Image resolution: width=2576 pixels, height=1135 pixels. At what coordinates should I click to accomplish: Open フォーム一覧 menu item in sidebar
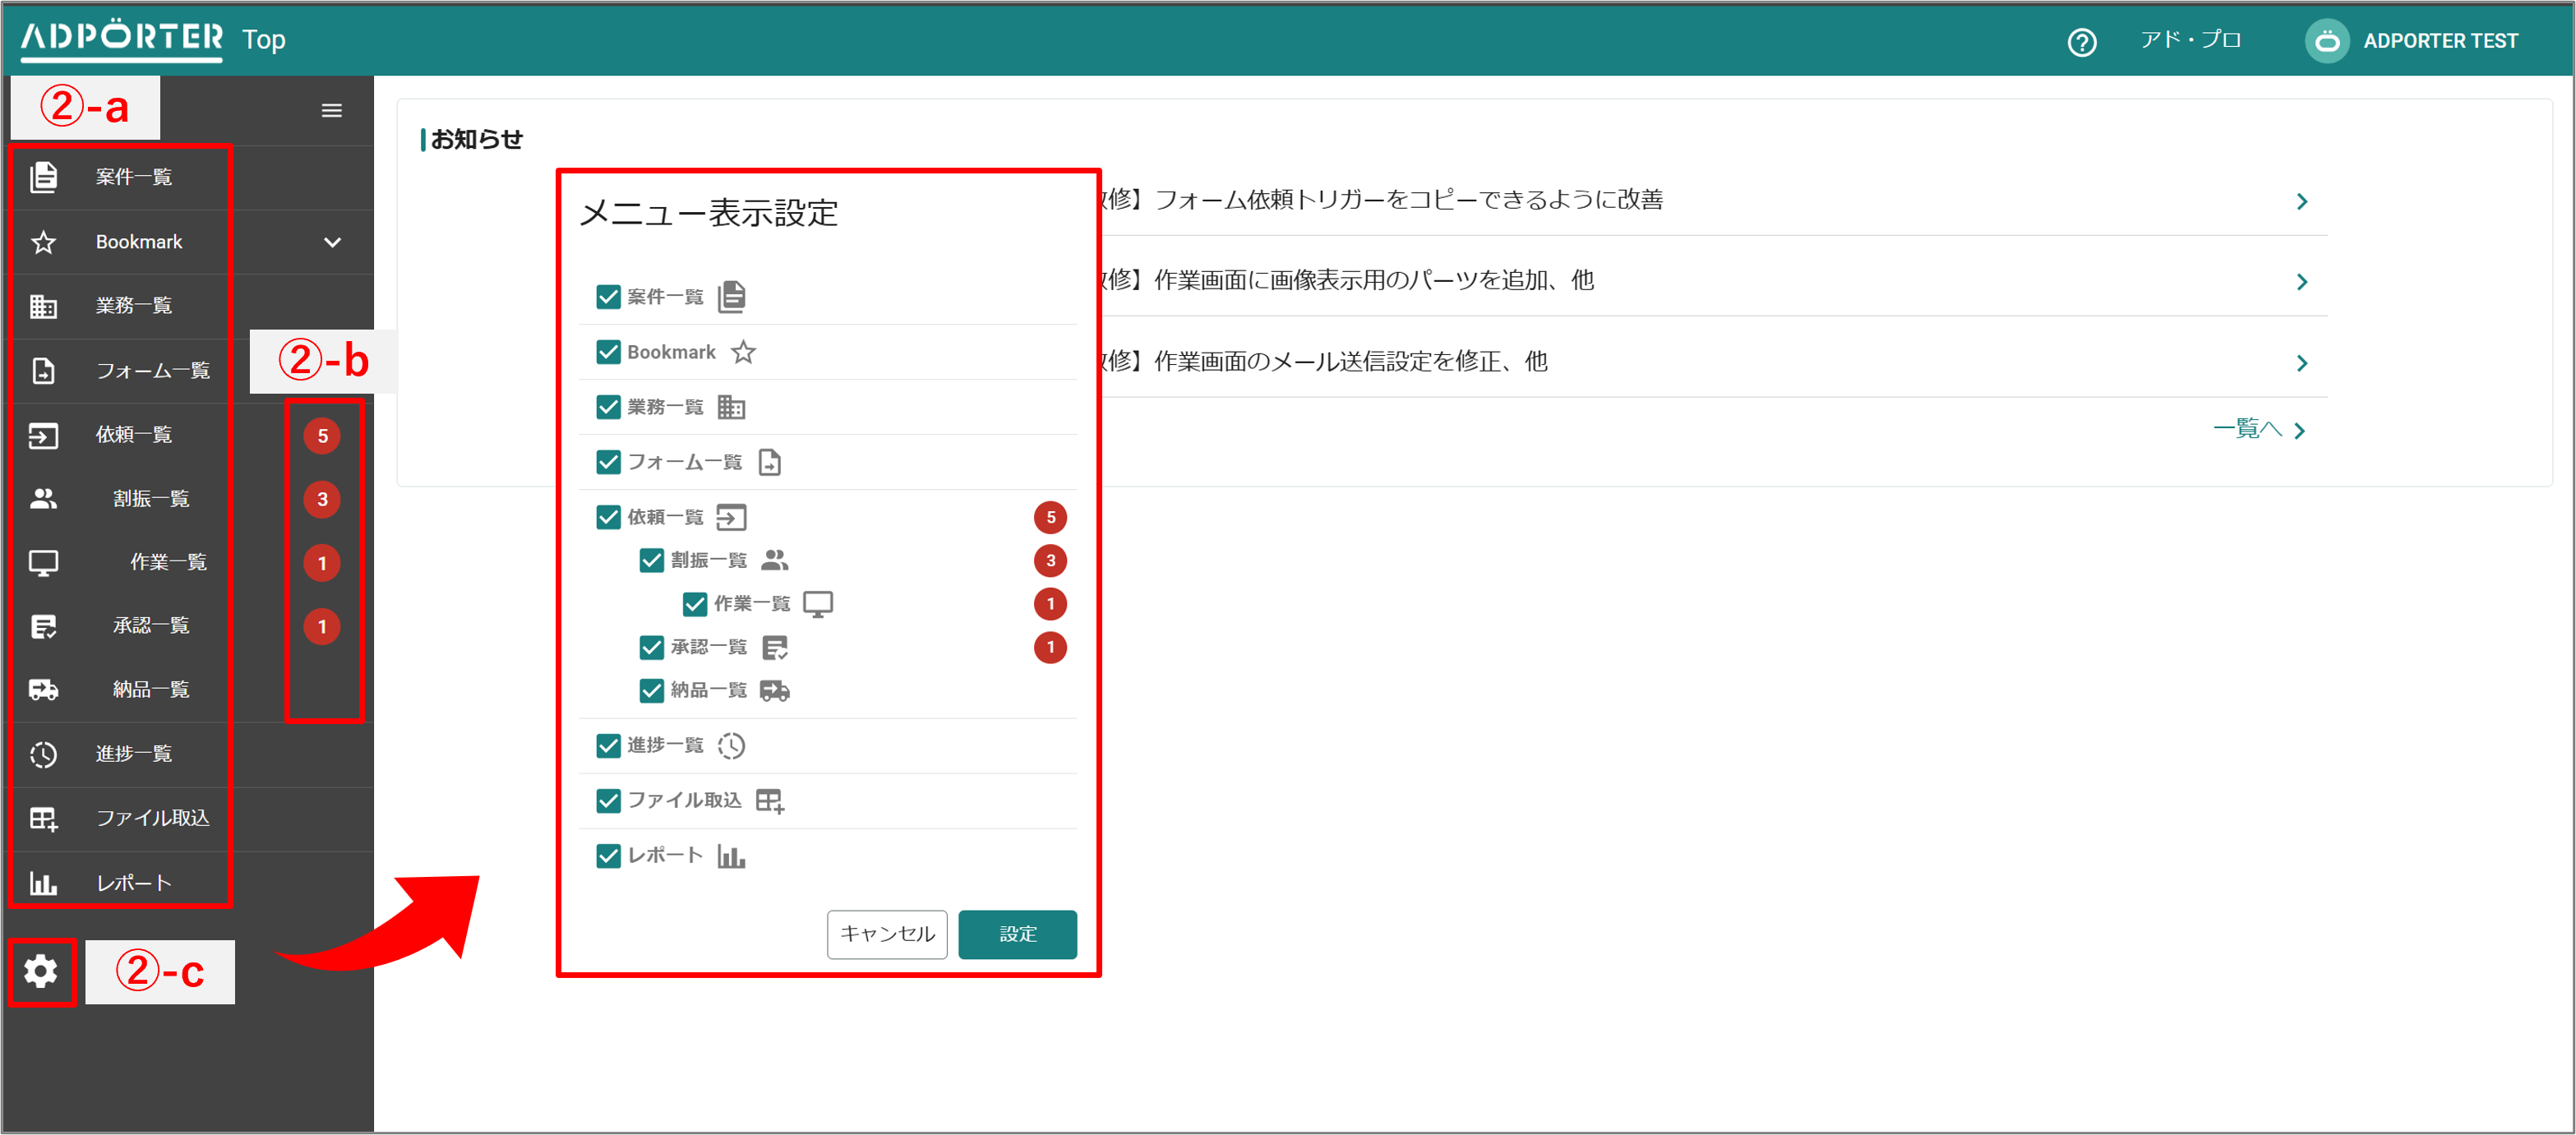pos(153,371)
